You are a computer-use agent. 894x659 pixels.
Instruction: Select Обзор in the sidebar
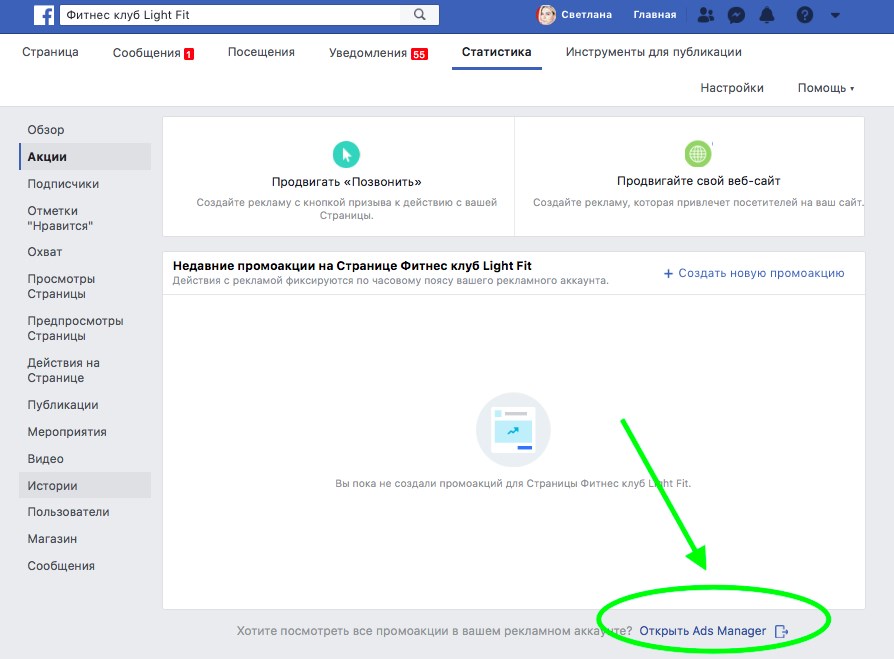pyautogui.click(x=46, y=130)
